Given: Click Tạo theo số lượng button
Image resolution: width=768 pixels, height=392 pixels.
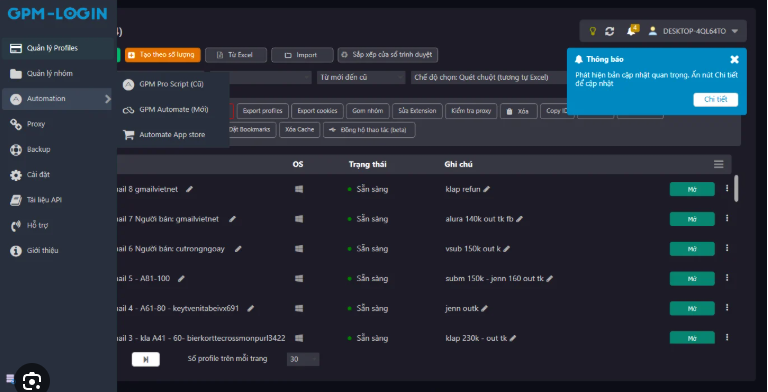Looking at the screenshot, I should tap(163, 55).
